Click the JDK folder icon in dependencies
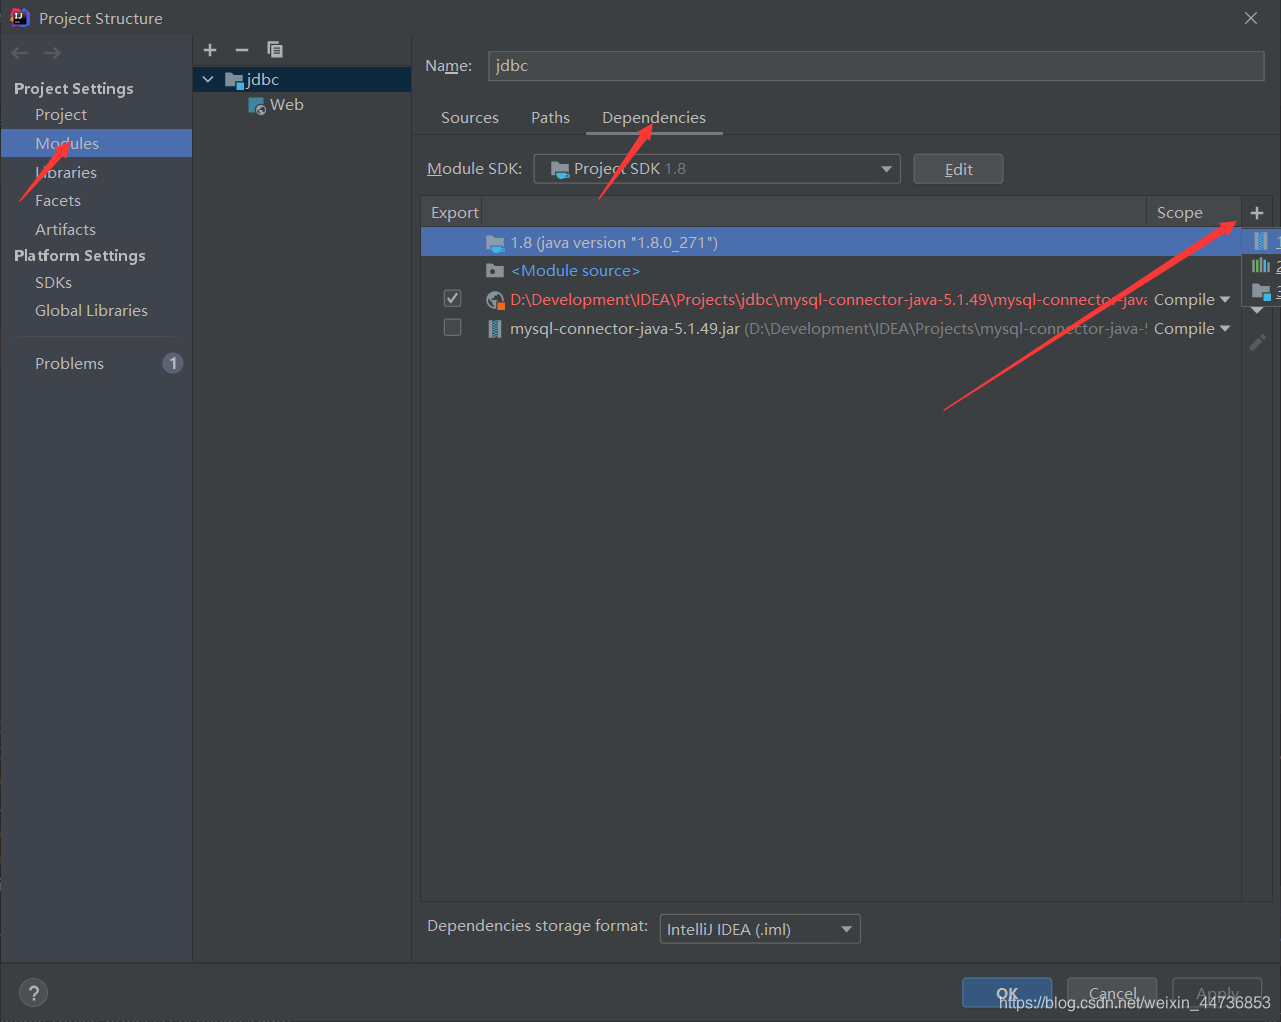The width and height of the screenshot is (1281, 1022). click(495, 242)
